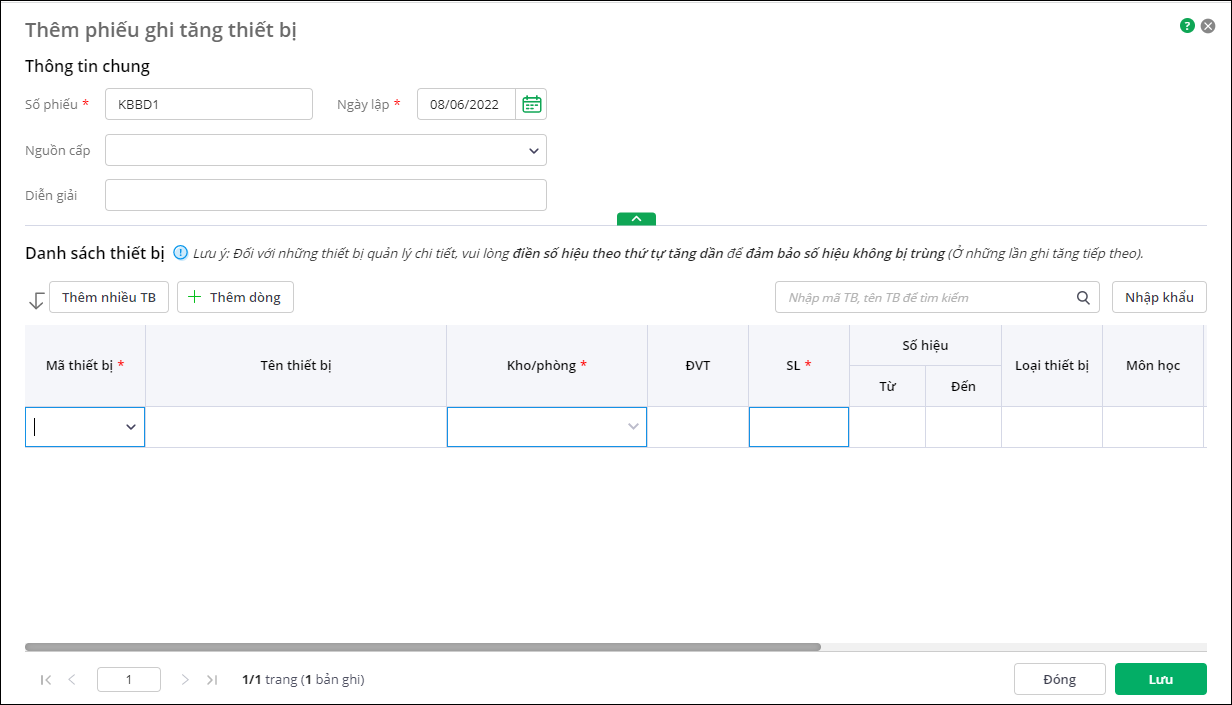
Task: Go to the next page
Action: click(185, 680)
